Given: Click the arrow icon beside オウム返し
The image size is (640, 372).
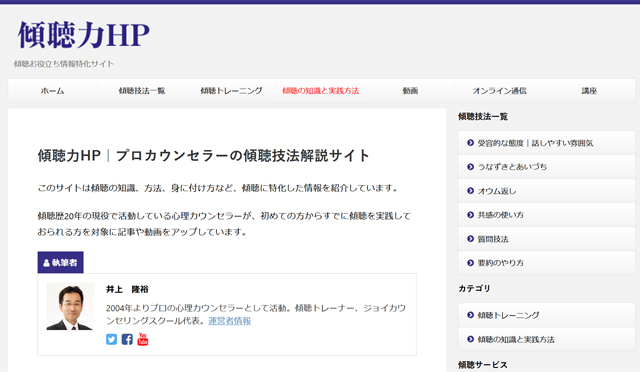Looking at the screenshot, I should coord(470,191).
